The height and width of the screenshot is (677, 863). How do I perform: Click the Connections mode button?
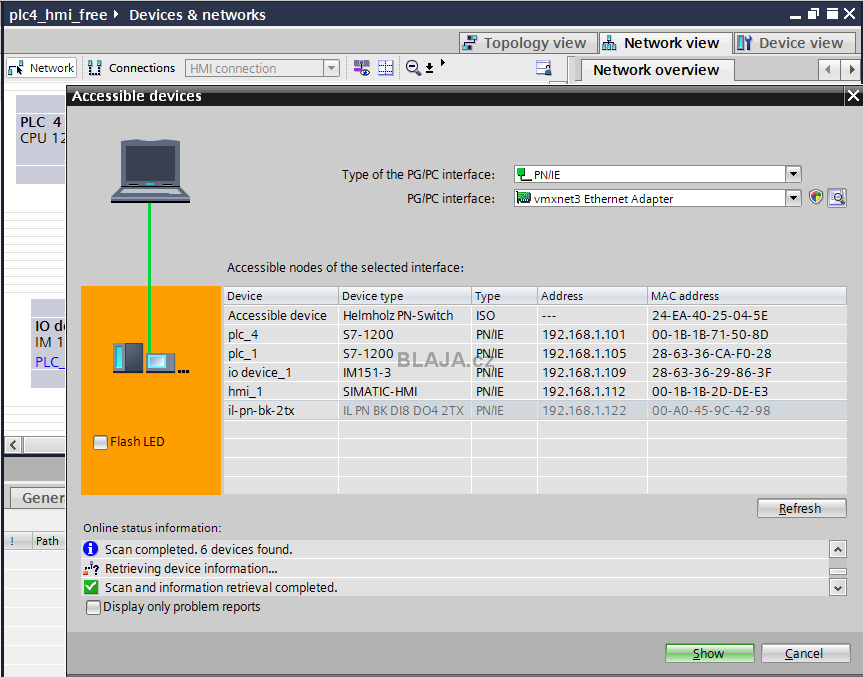tap(132, 68)
